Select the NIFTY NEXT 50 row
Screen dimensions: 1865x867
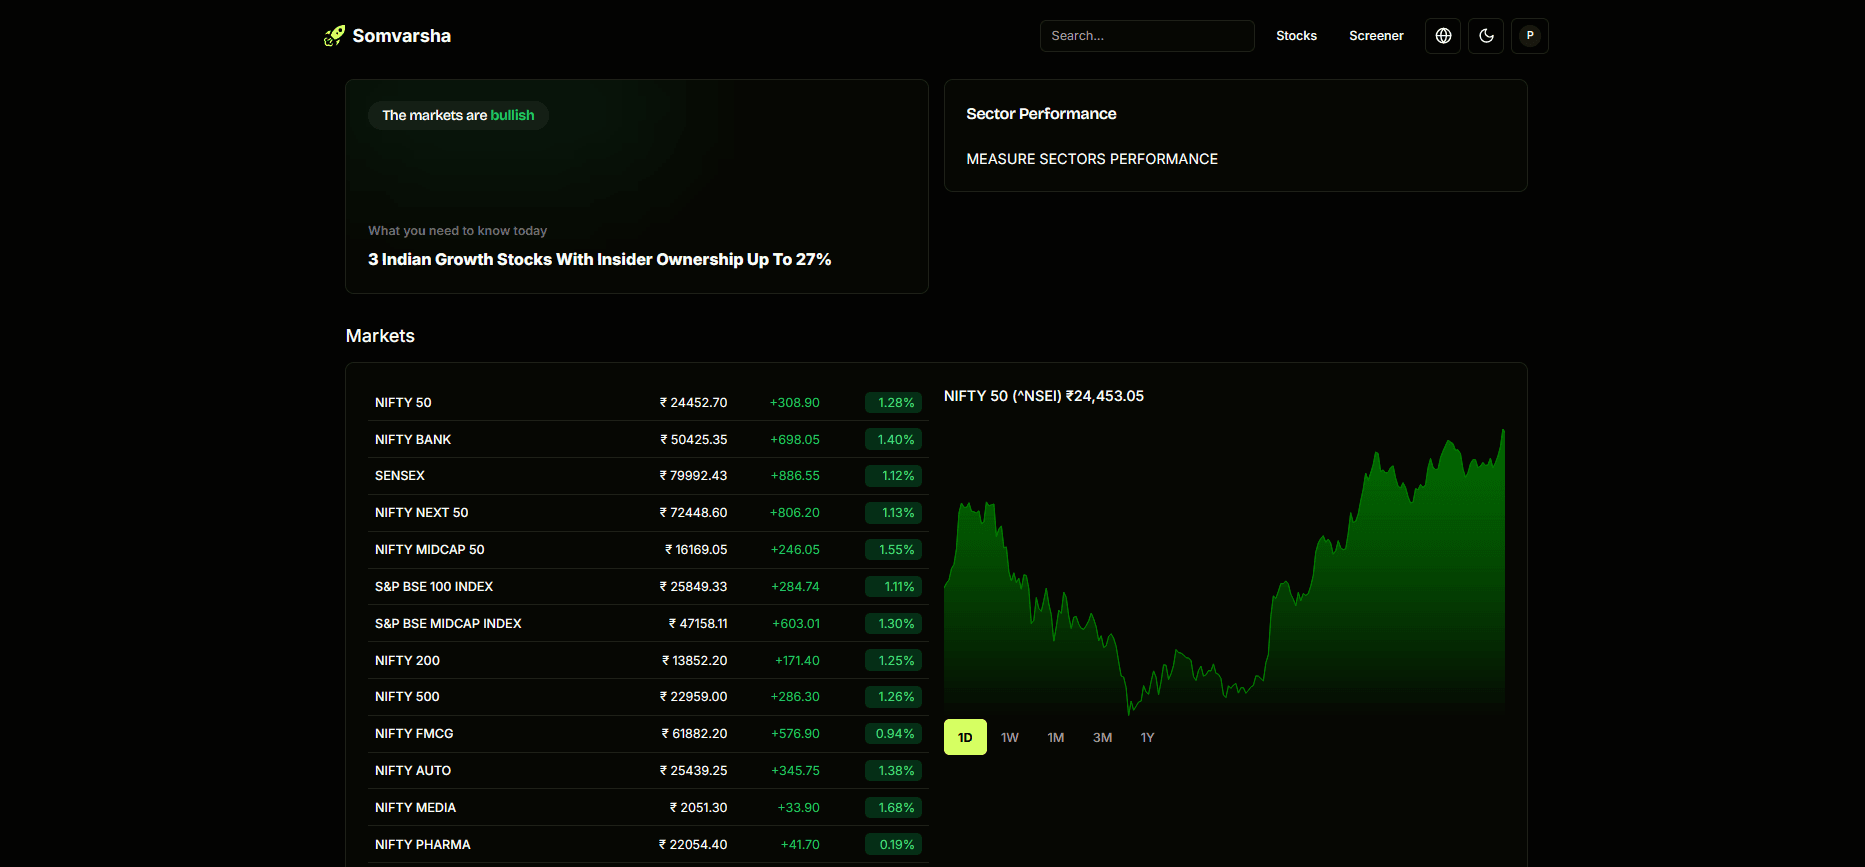pos(648,513)
